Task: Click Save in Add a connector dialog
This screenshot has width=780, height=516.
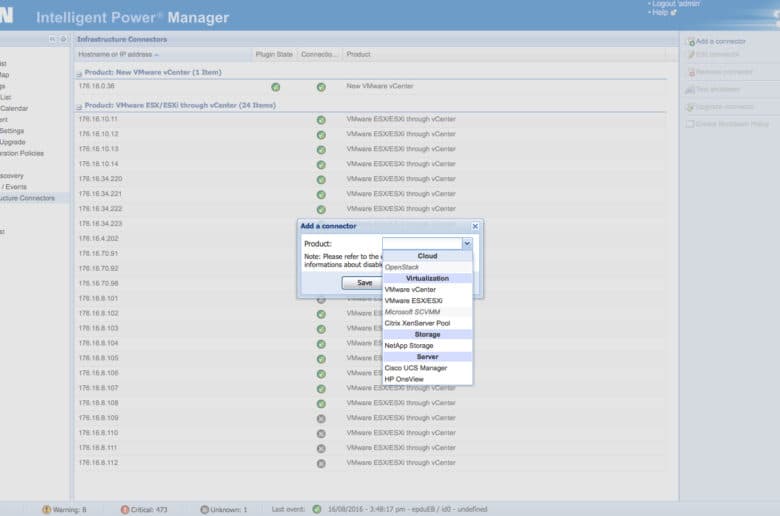Action: click(364, 283)
